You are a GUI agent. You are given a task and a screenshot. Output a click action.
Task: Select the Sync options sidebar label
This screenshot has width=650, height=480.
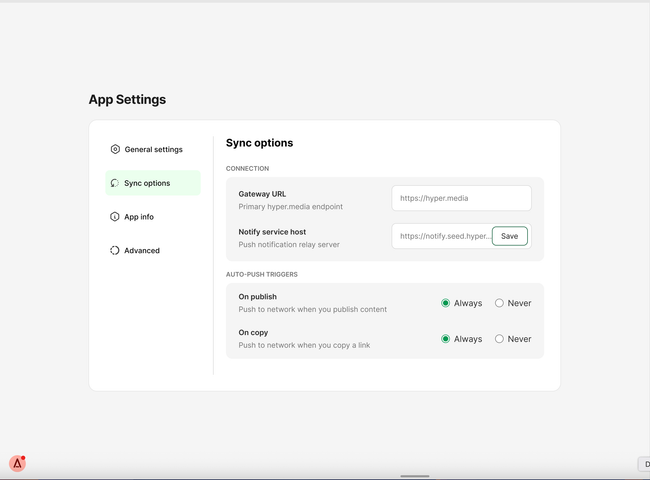[147, 183]
